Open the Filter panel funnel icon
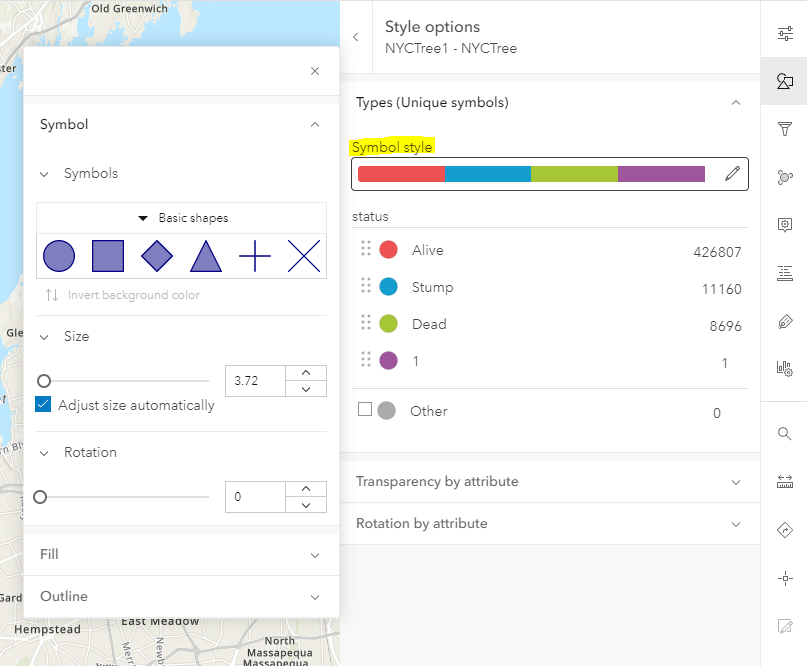This screenshot has width=807, height=666. 784,129
